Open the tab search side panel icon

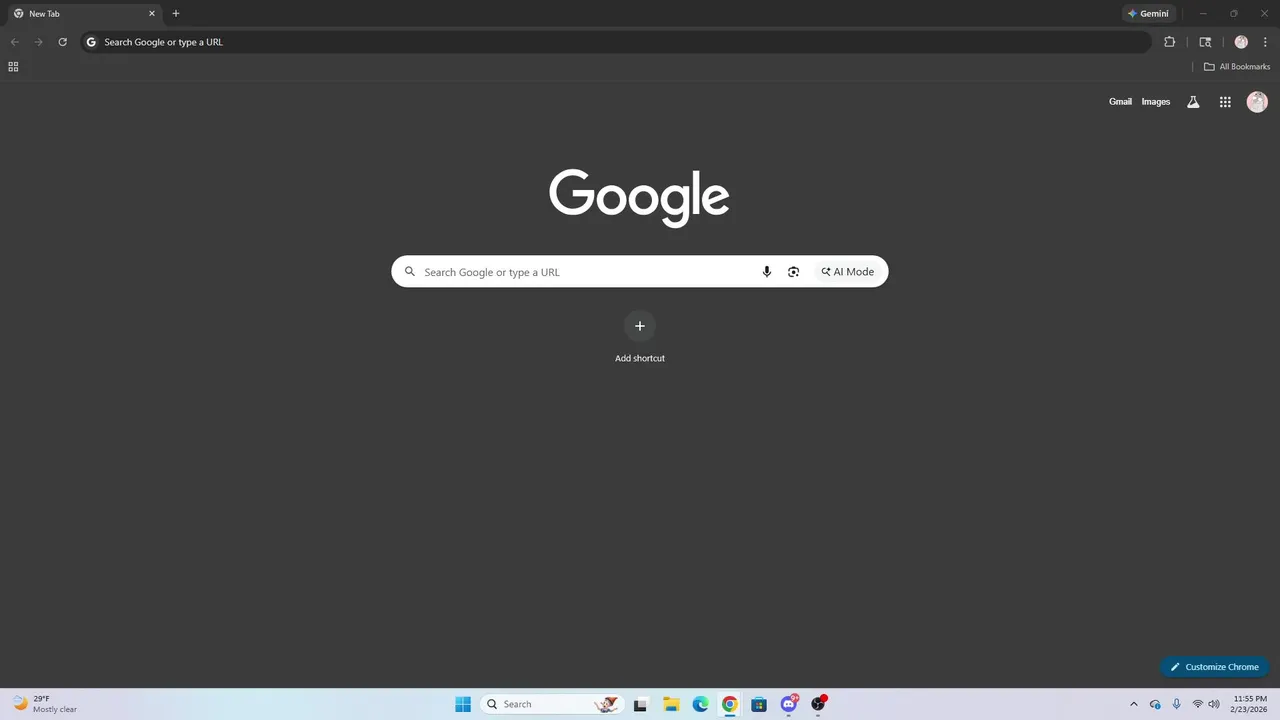click(x=1205, y=42)
